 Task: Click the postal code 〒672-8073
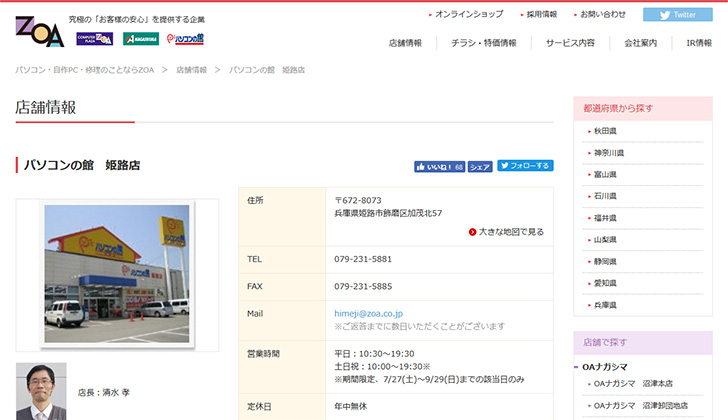(x=358, y=200)
